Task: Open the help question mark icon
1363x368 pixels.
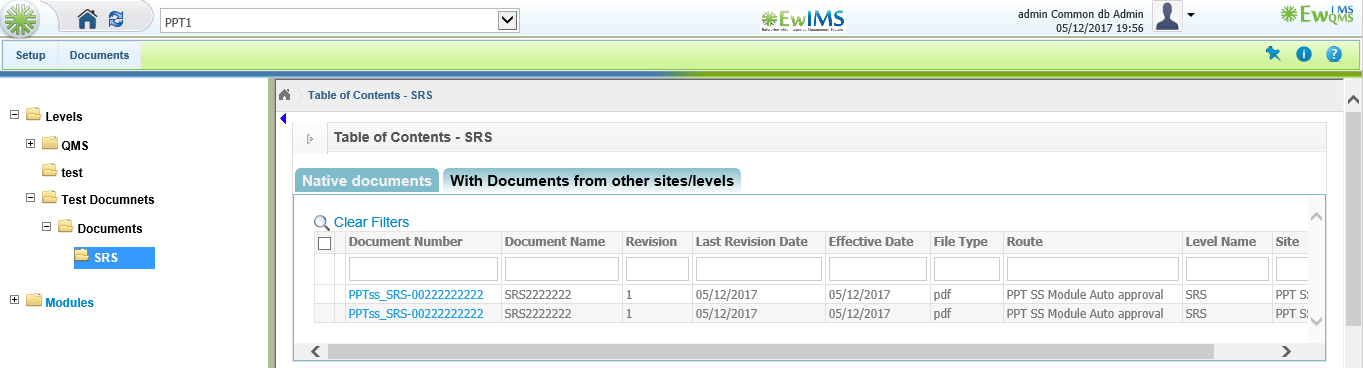Action: [1334, 54]
